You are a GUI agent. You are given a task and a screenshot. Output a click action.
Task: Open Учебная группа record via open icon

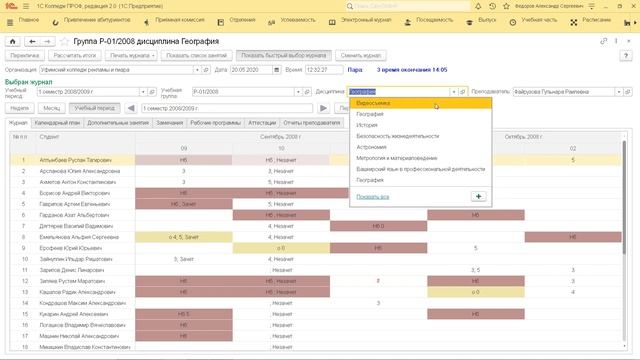[307, 92]
